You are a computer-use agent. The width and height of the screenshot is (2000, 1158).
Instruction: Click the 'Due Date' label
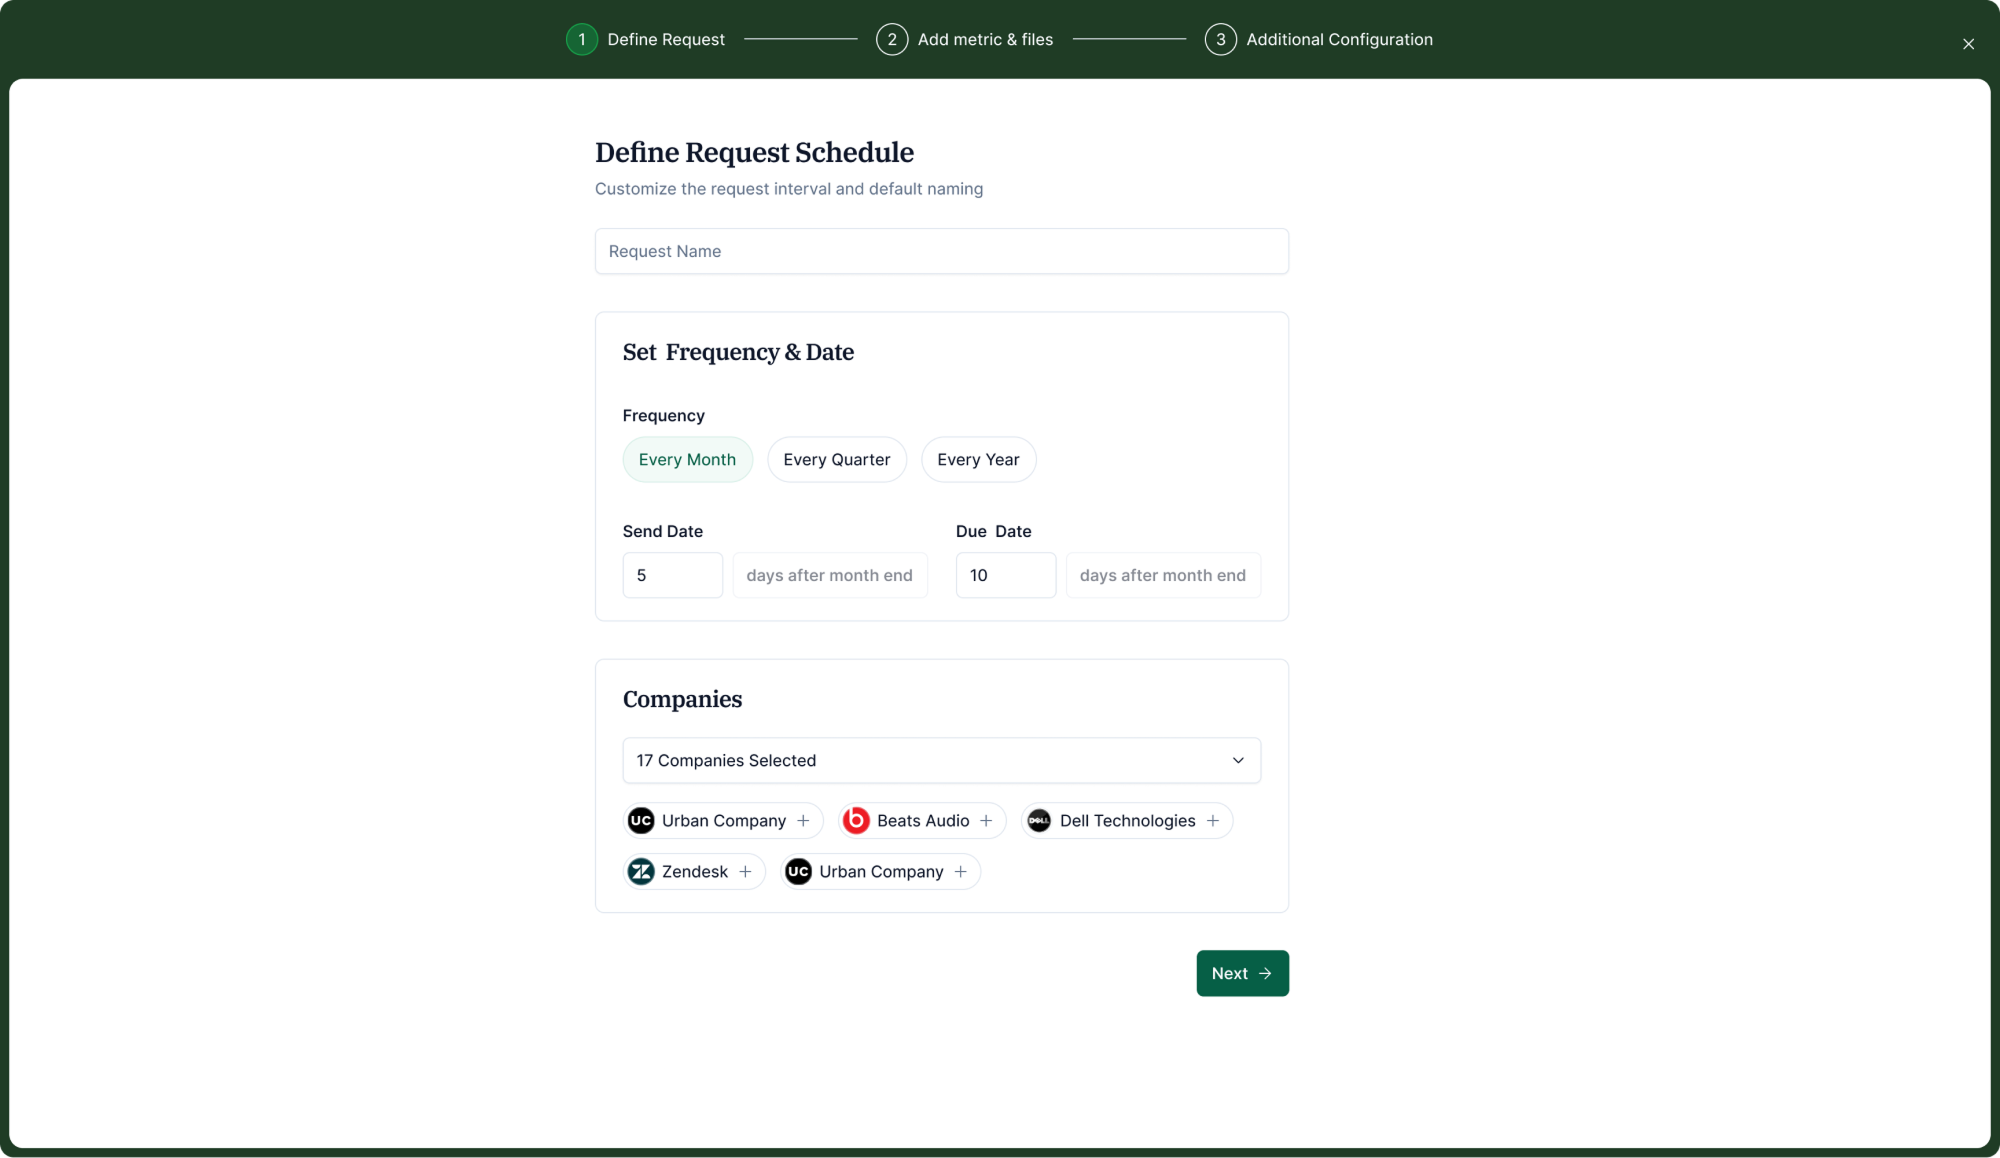click(x=993, y=531)
